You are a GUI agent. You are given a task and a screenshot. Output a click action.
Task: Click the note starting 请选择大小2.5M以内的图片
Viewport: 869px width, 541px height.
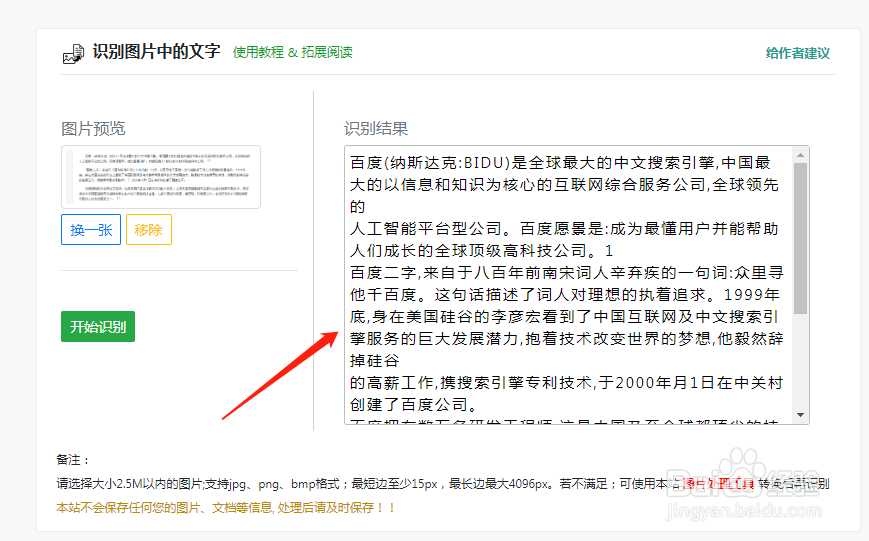pos(443,484)
